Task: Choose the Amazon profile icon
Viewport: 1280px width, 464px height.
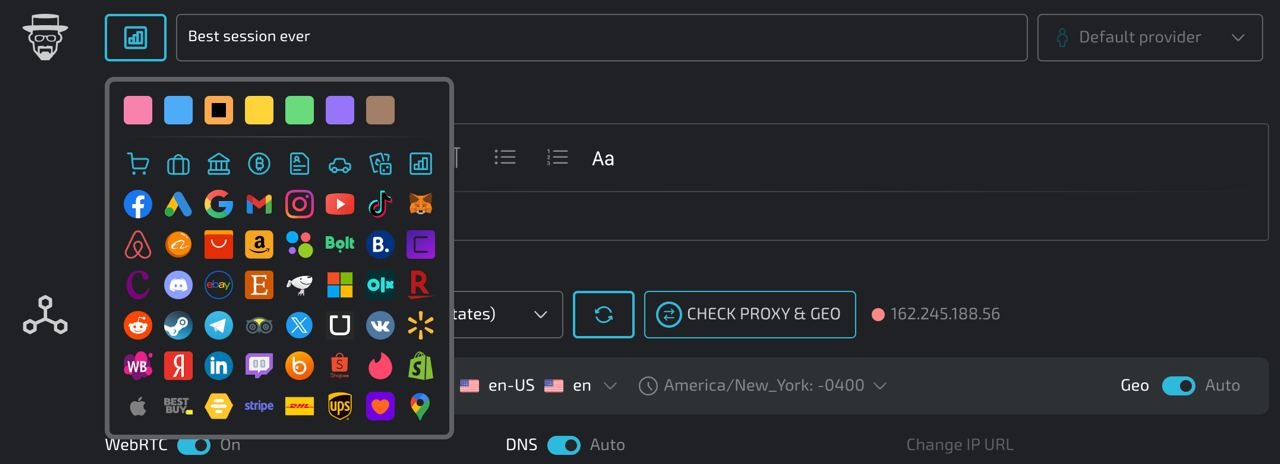Action: coord(259,245)
